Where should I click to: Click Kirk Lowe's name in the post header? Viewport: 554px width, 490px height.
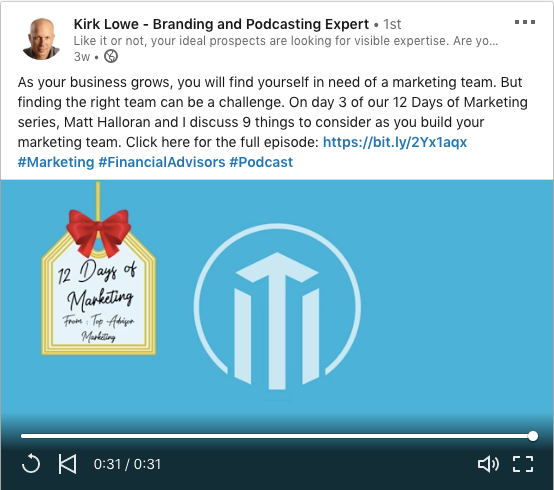221,24
